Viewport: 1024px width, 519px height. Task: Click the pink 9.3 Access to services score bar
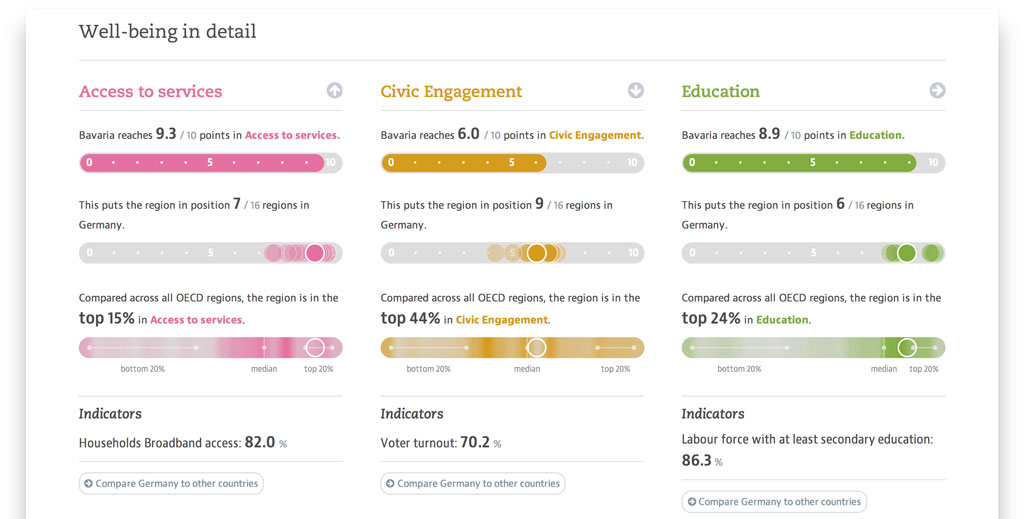pyautogui.click(x=202, y=163)
